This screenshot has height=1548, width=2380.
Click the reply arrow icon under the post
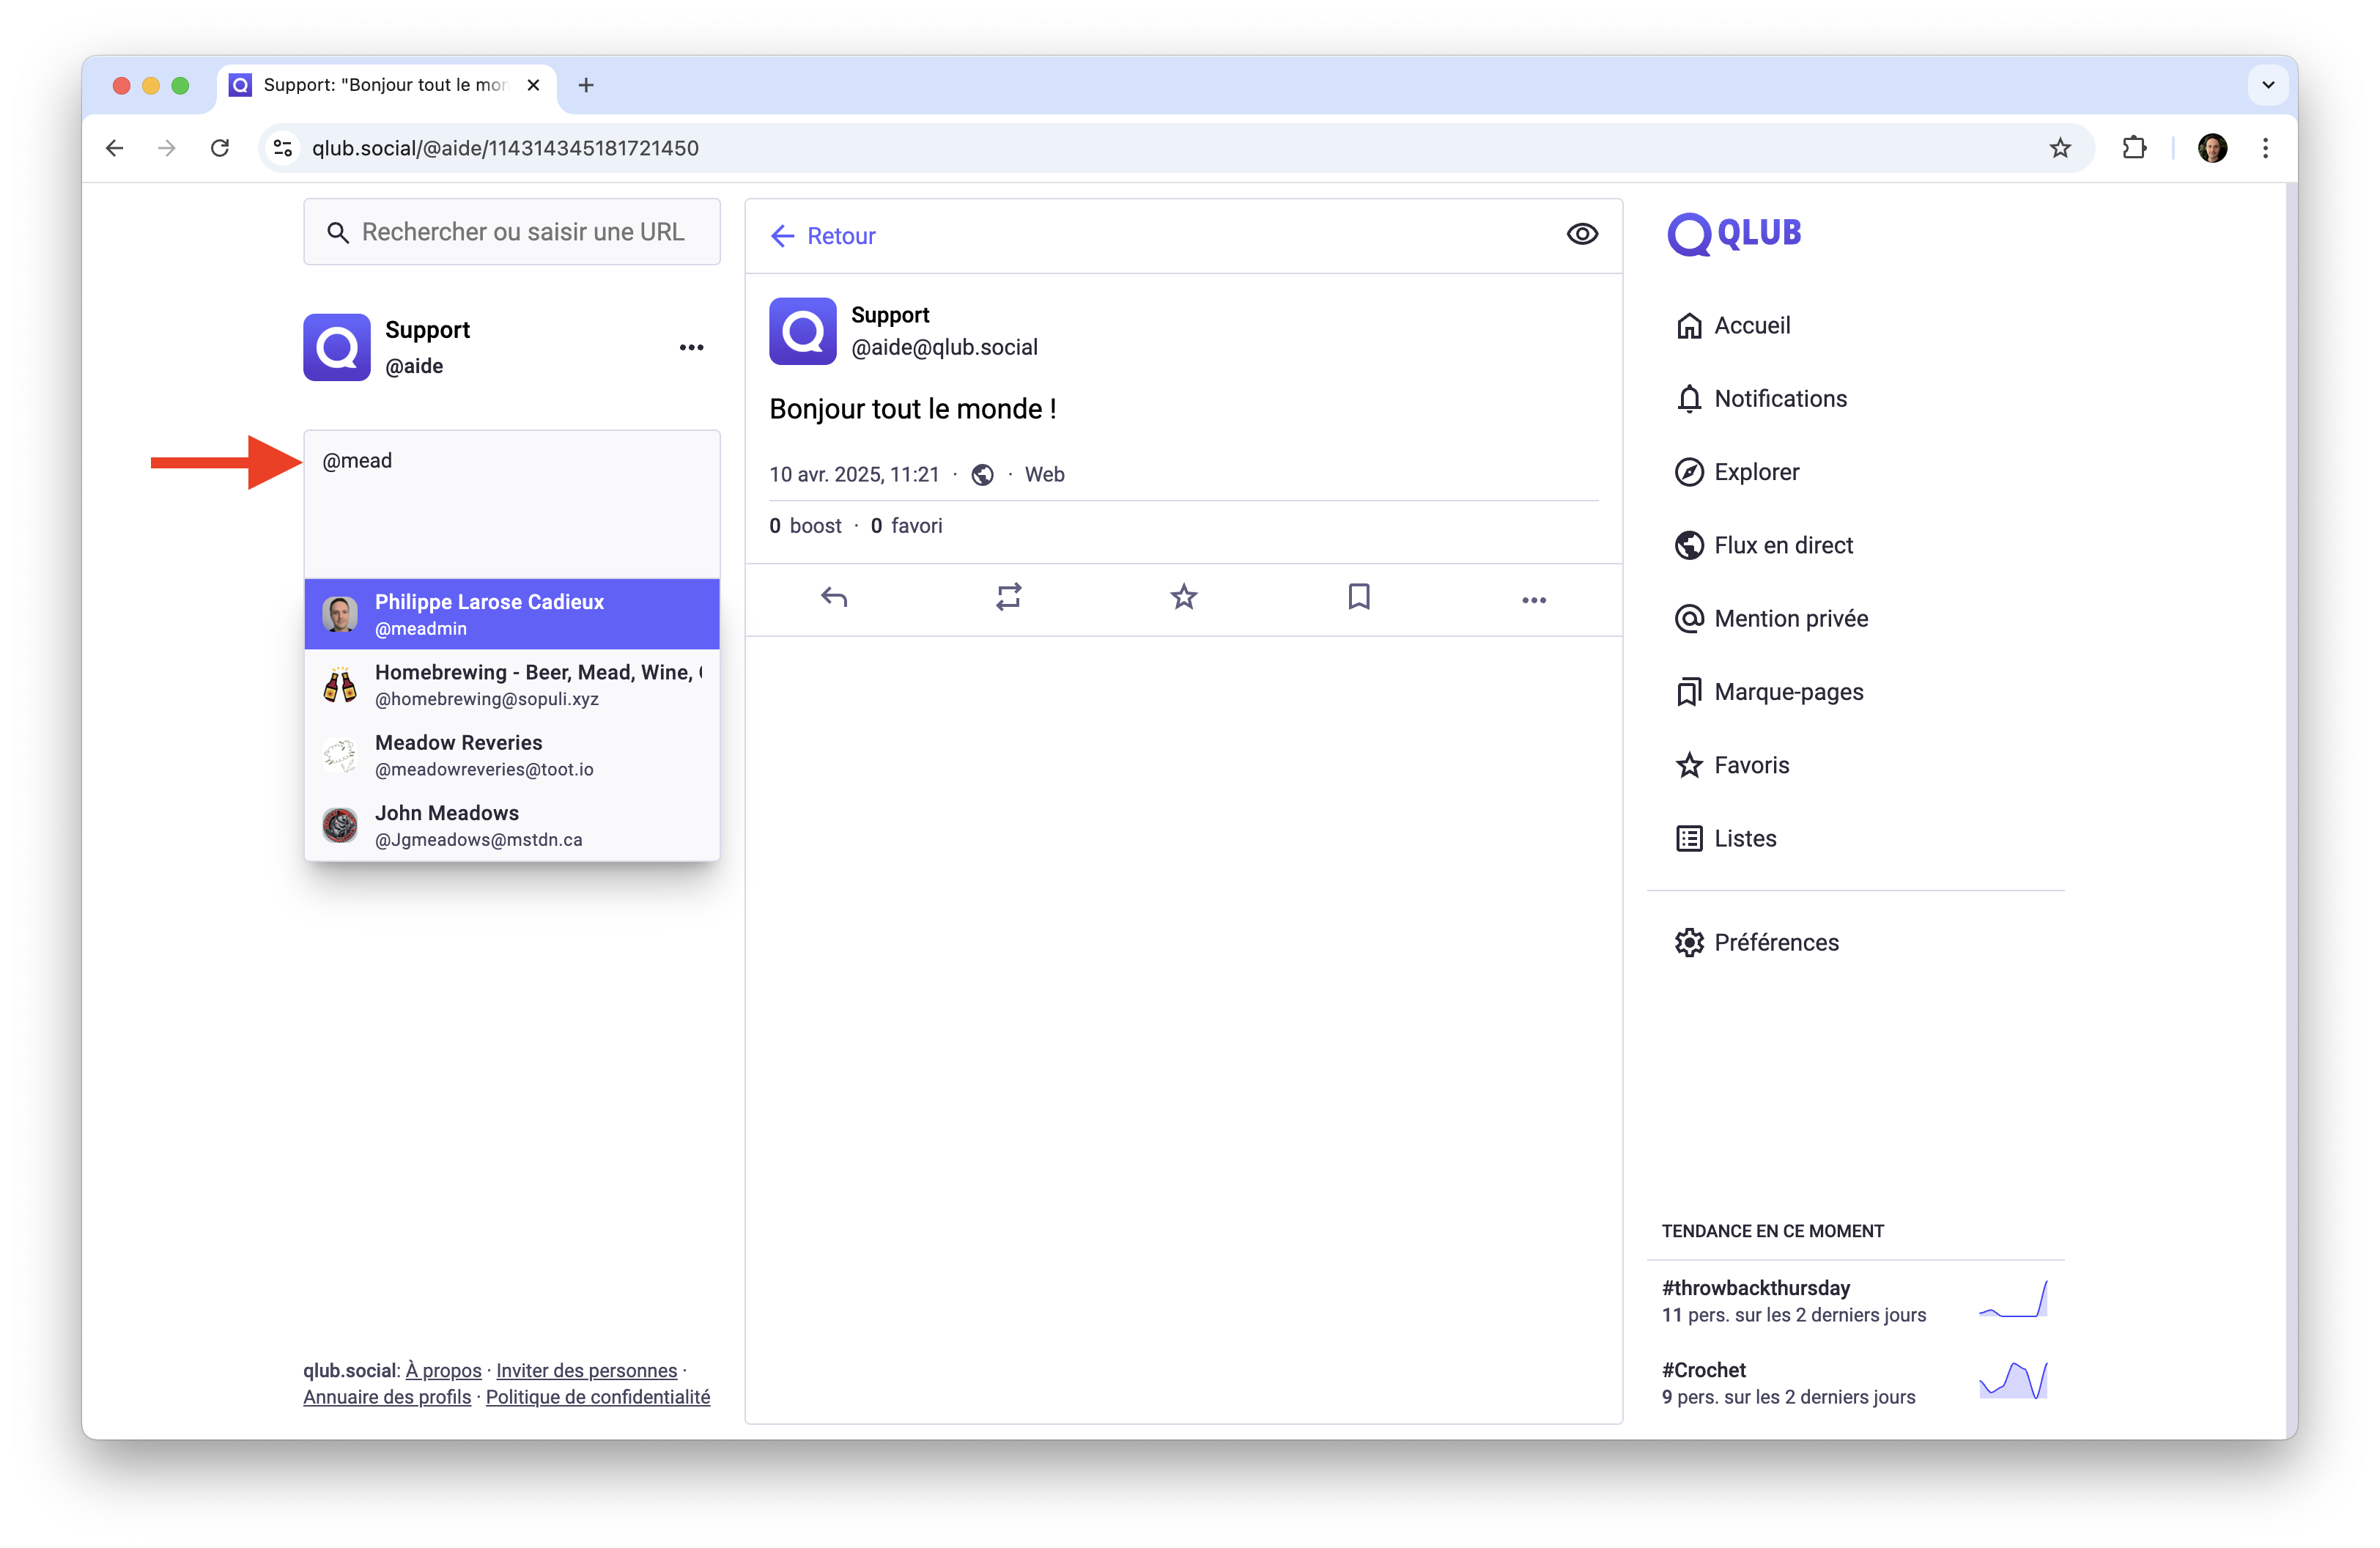834,598
